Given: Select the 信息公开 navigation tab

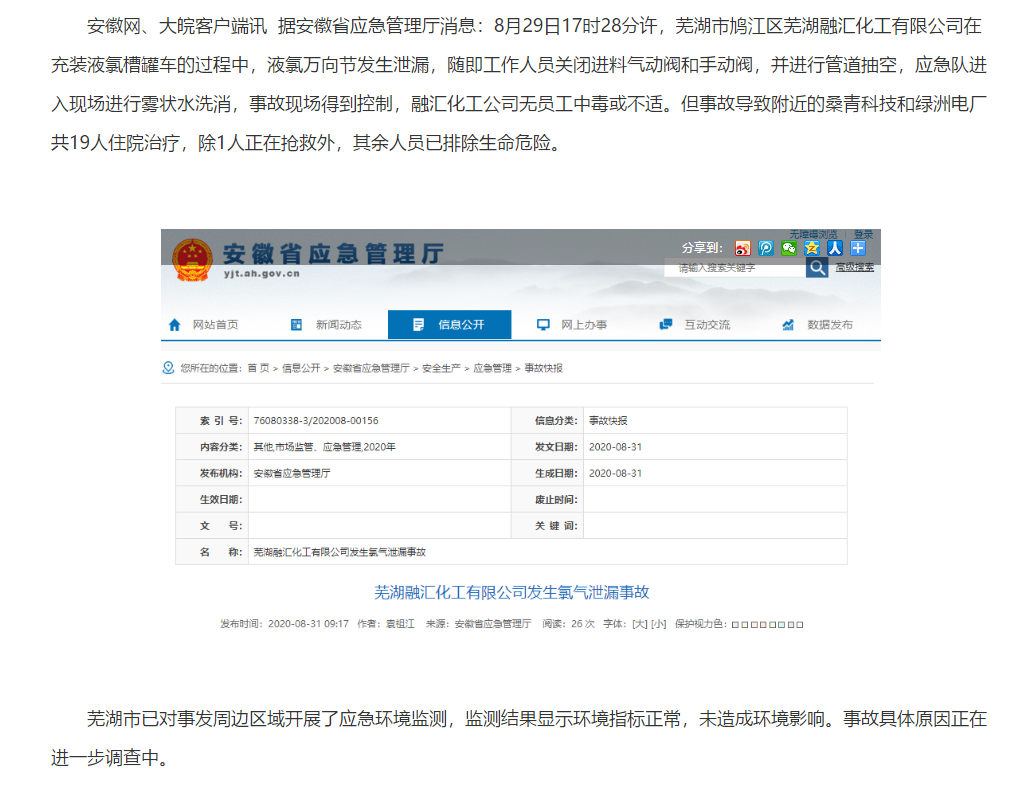Looking at the screenshot, I should [449, 325].
